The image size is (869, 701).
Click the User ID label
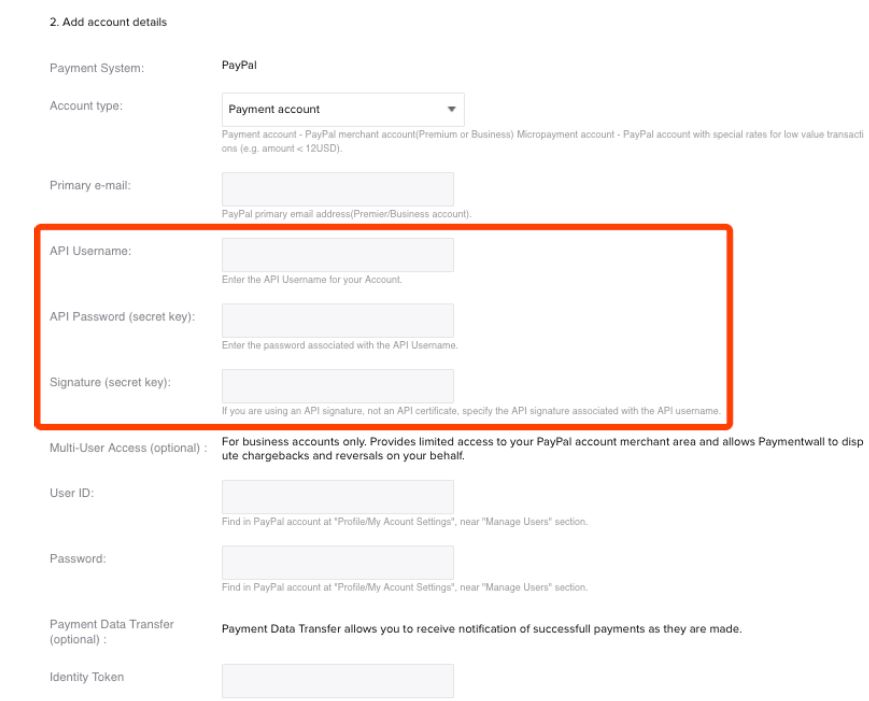[x=71, y=493]
